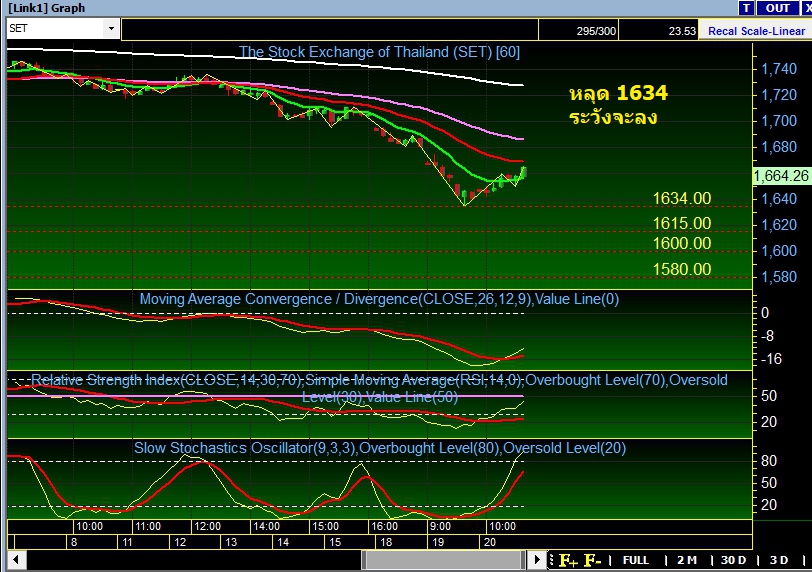Click the 1615.00 support level label

click(682, 223)
